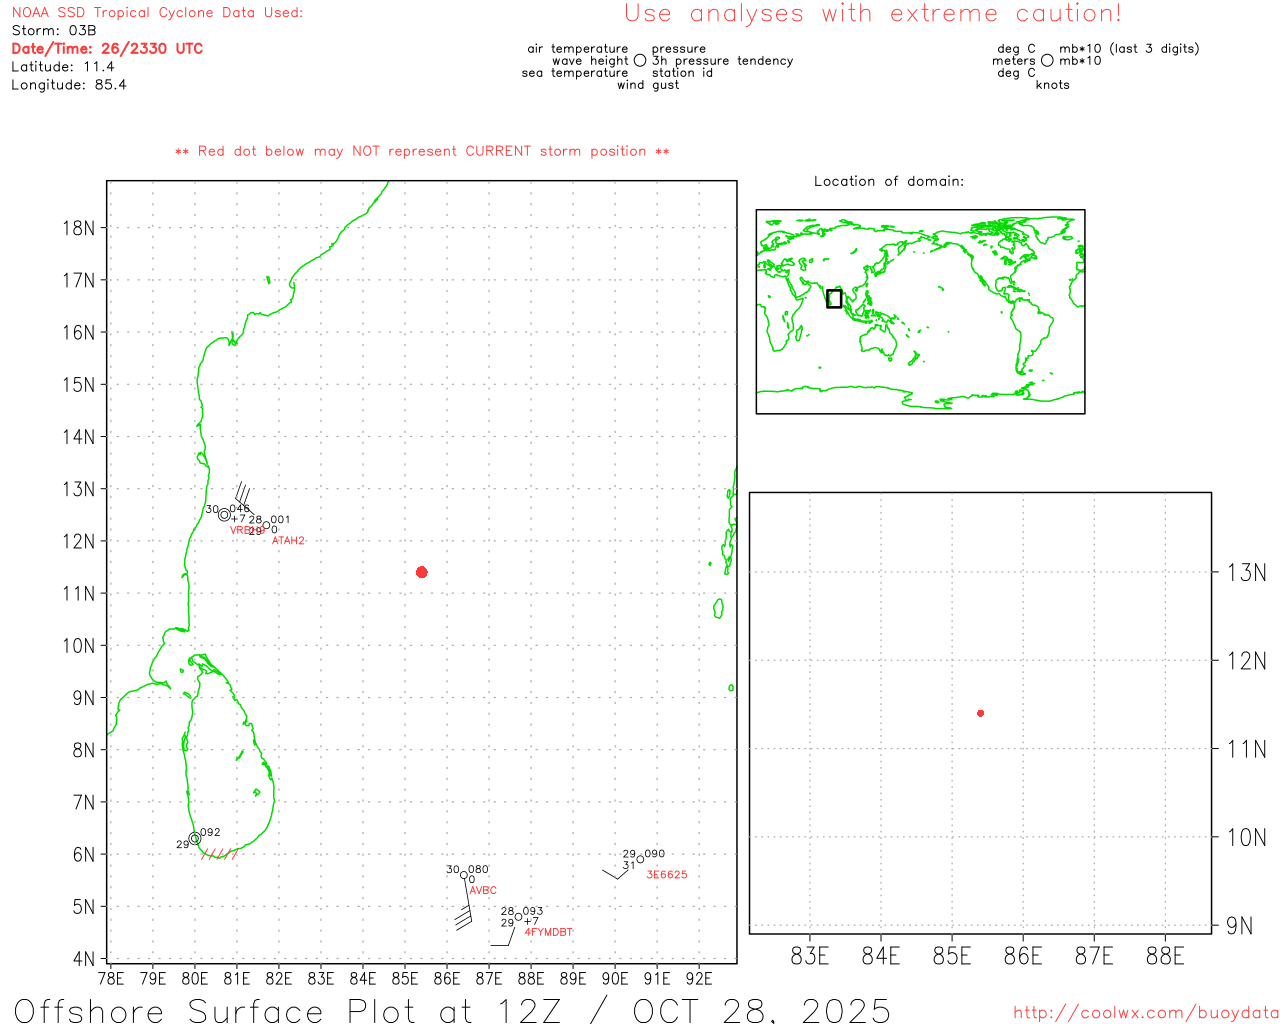Click the 'wind gust' legend label
This screenshot has width=1280, height=1024.
[x=648, y=85]
